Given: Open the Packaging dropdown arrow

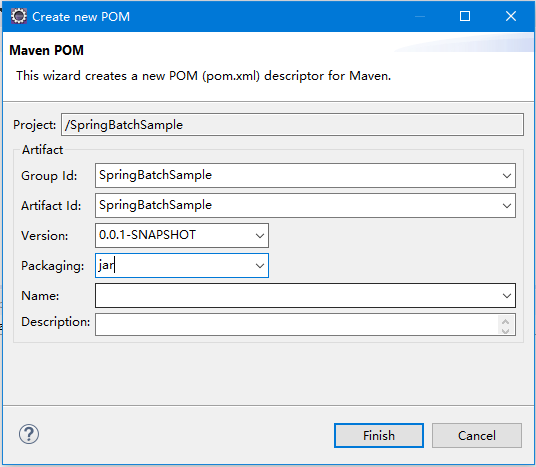Looking at the screenshot, I should tap(260, 266).
